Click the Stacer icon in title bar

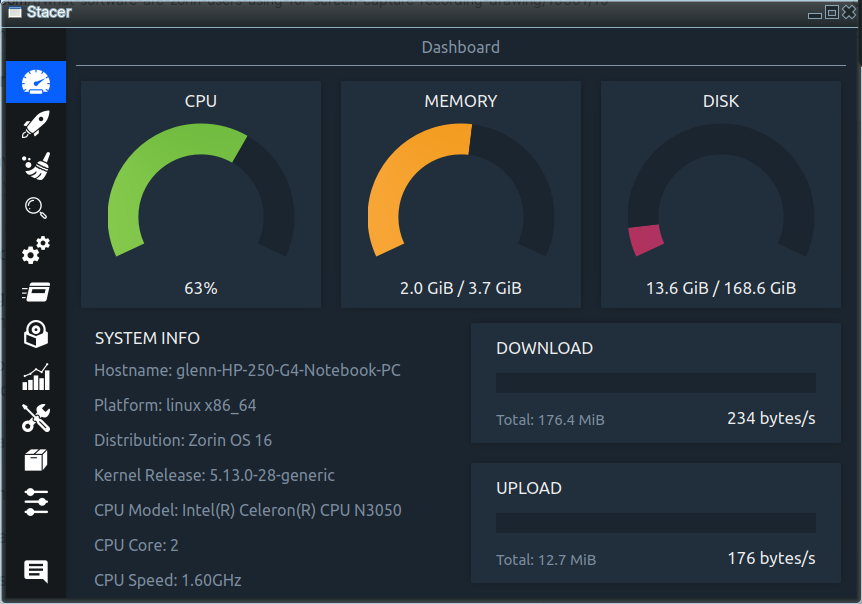(14, 12)
